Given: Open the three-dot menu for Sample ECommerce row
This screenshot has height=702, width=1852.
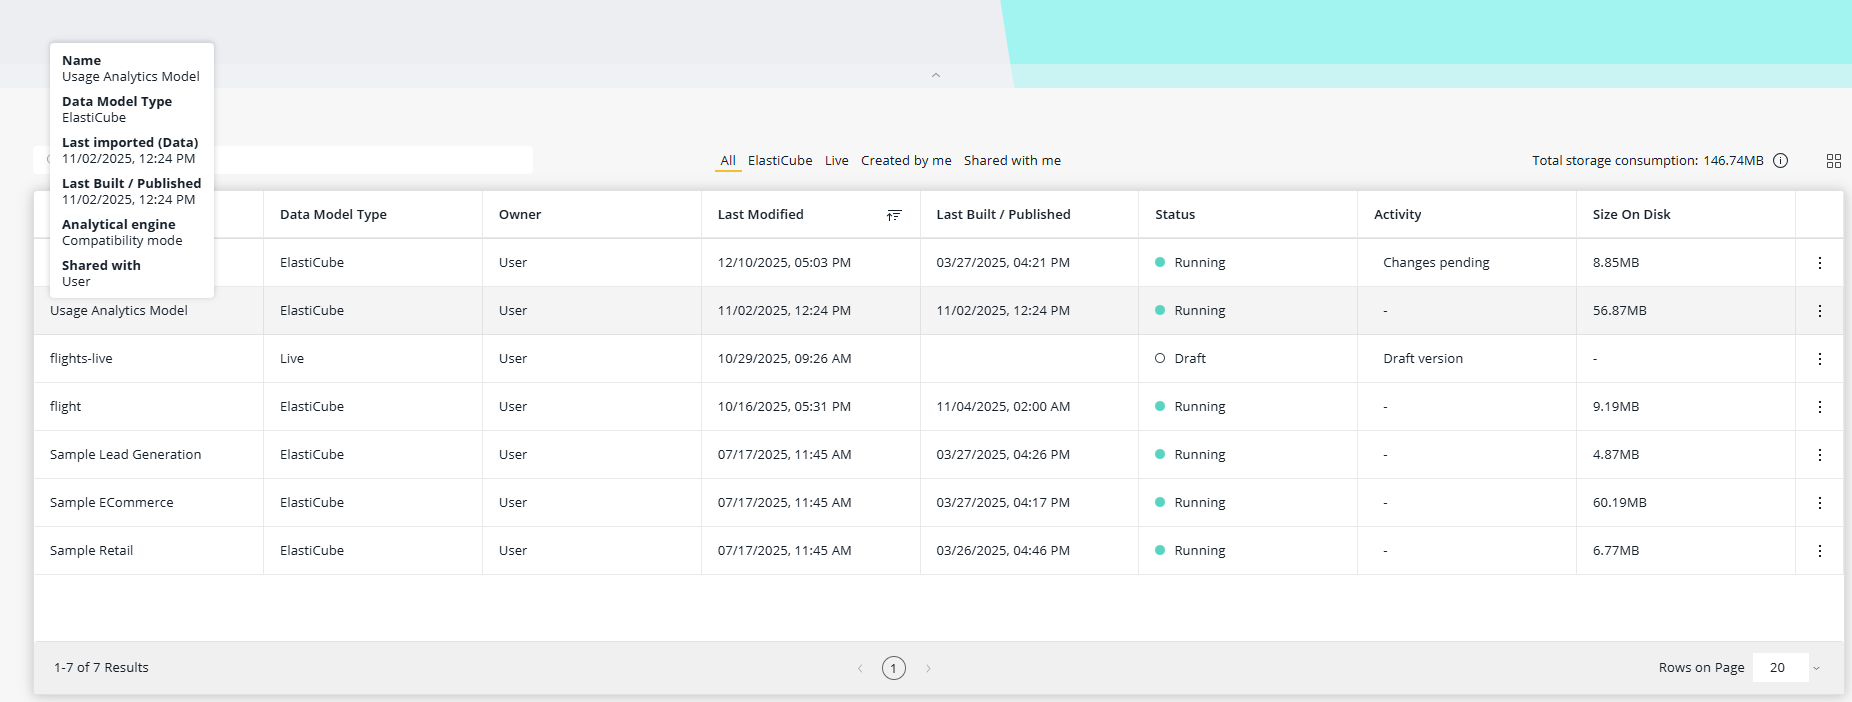Looking at the screenshot, I should click(x=1819, y=503).
